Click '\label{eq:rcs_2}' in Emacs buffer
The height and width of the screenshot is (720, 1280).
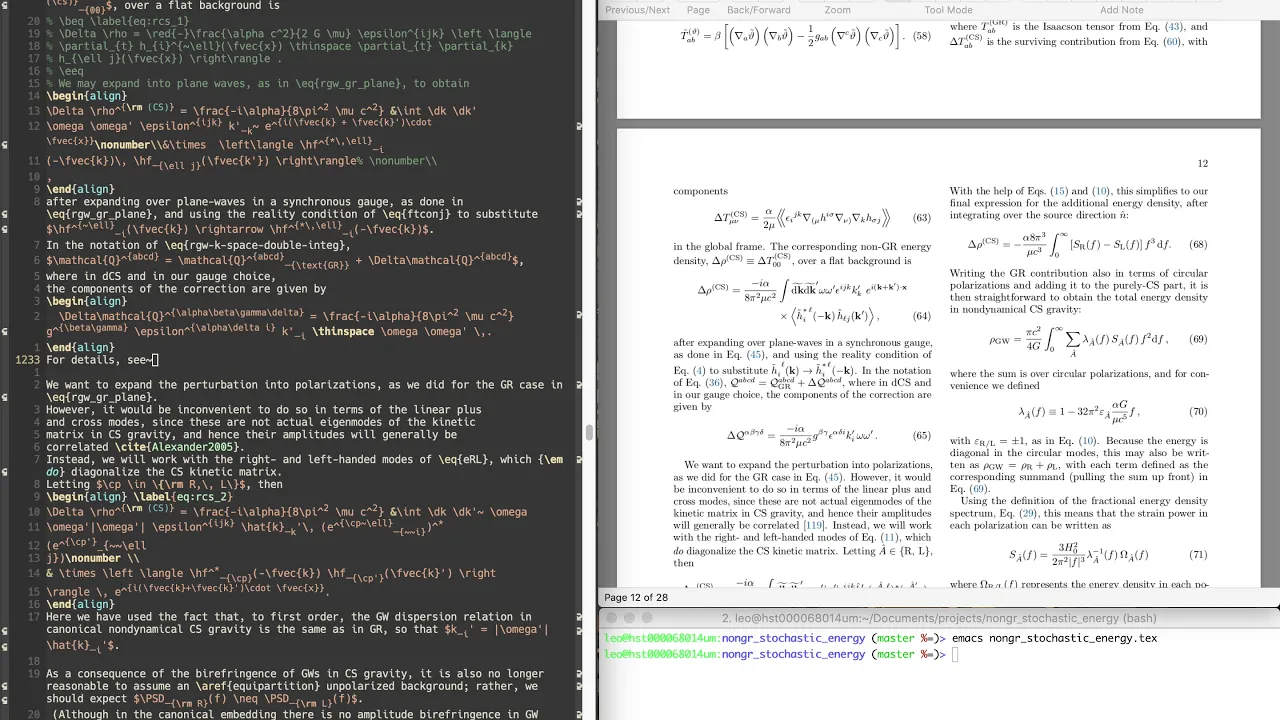(183, 497)
